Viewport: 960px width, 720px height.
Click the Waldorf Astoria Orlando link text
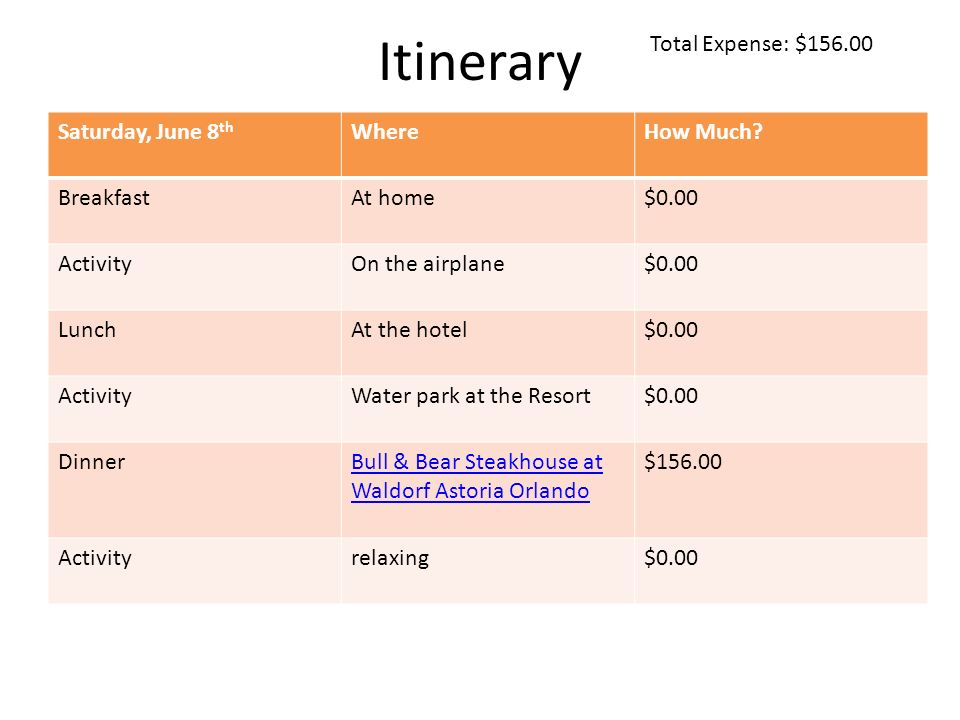click(x=470, y=491)
